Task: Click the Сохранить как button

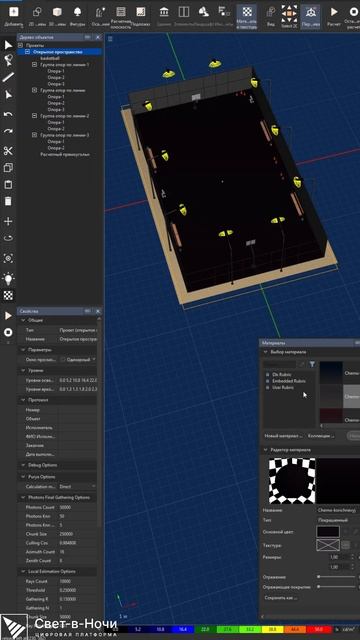Action: point(281,598)
